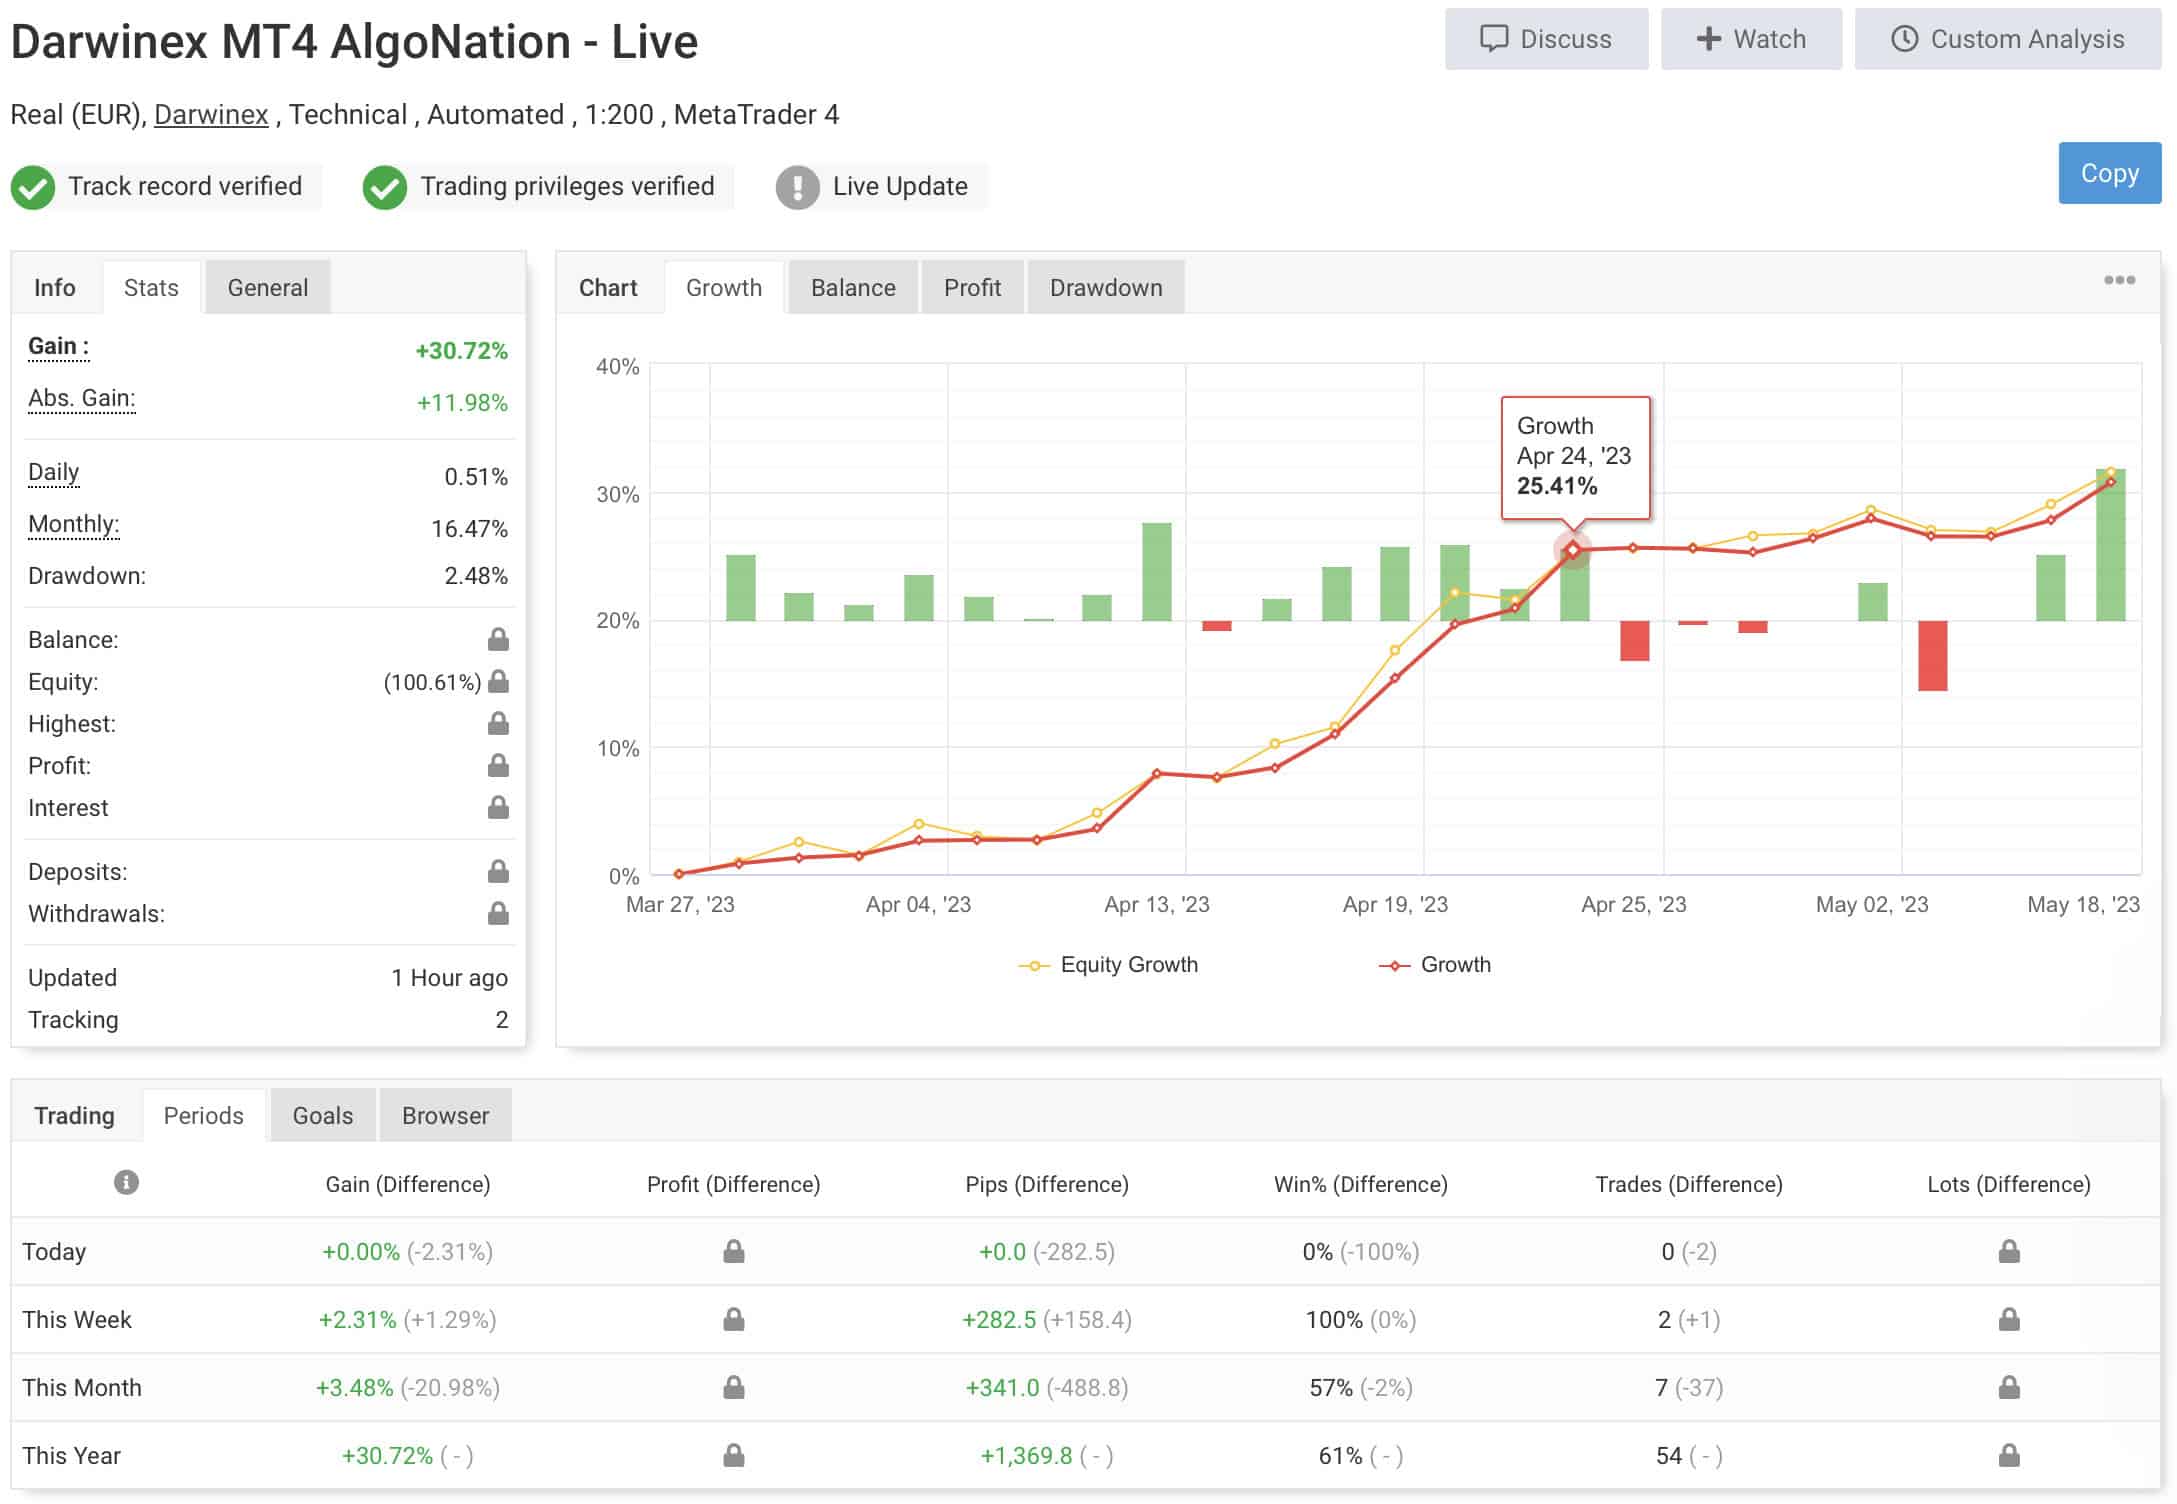The height and width of the screenshot is (1504, 2177).
Task: Click the Track record verified checkmark icon
Action: (33, 187)
